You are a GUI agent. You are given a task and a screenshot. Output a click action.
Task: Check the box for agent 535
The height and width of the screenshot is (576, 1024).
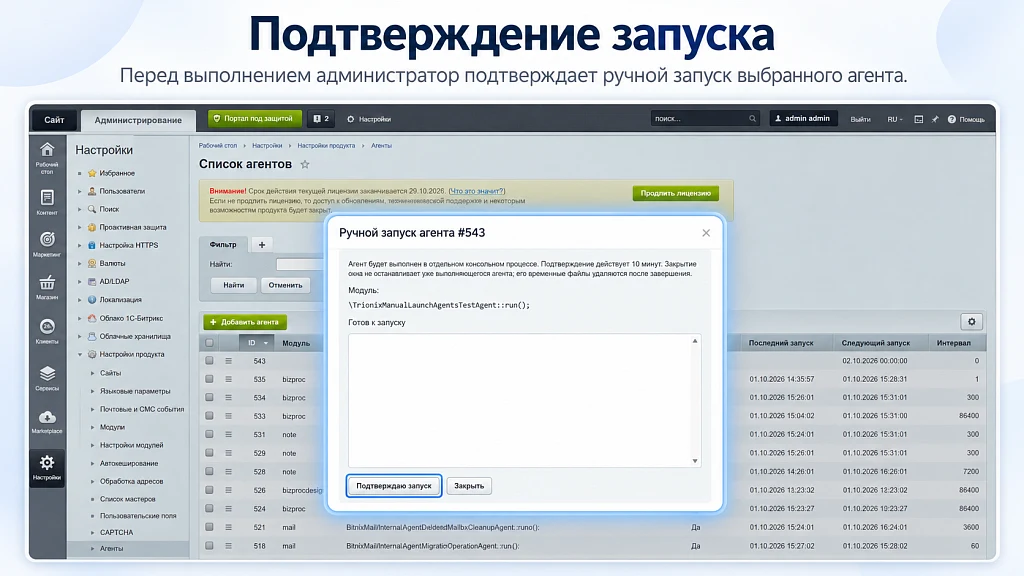click(210, 379)
